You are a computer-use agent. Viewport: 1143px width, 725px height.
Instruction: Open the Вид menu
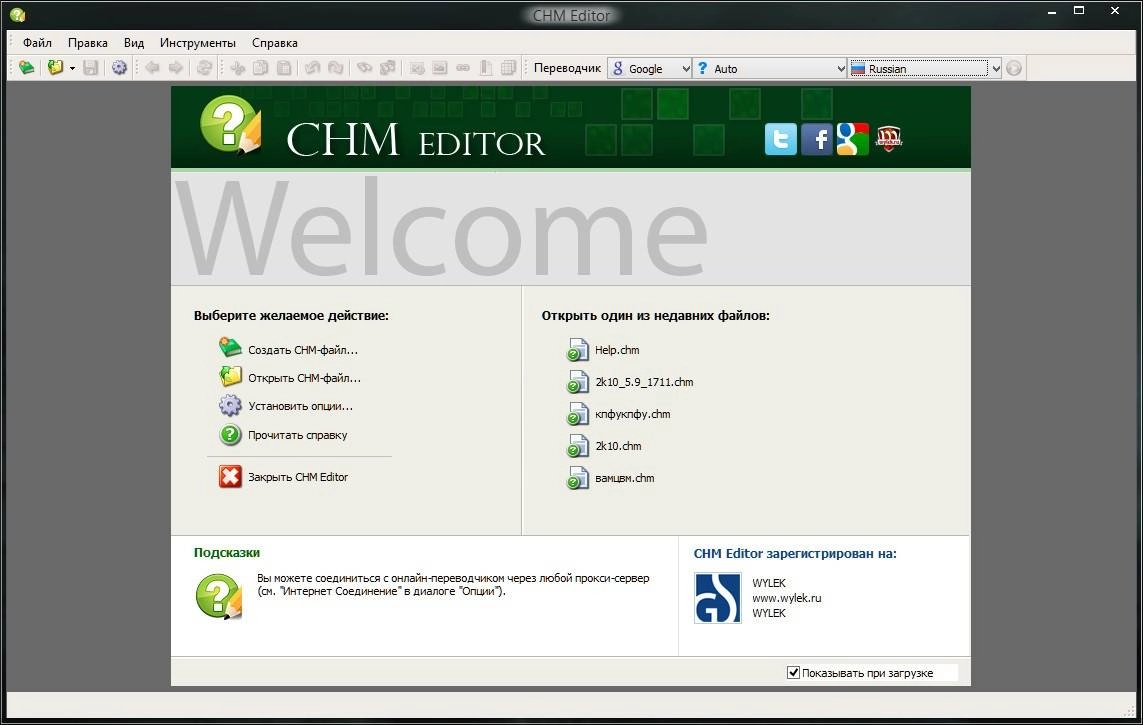pyautogui.click(x=134, y=42)
